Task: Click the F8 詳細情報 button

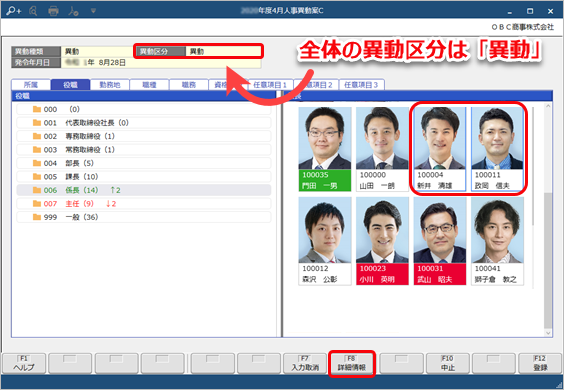Action: pyautogui.click(x=352, y=363)
